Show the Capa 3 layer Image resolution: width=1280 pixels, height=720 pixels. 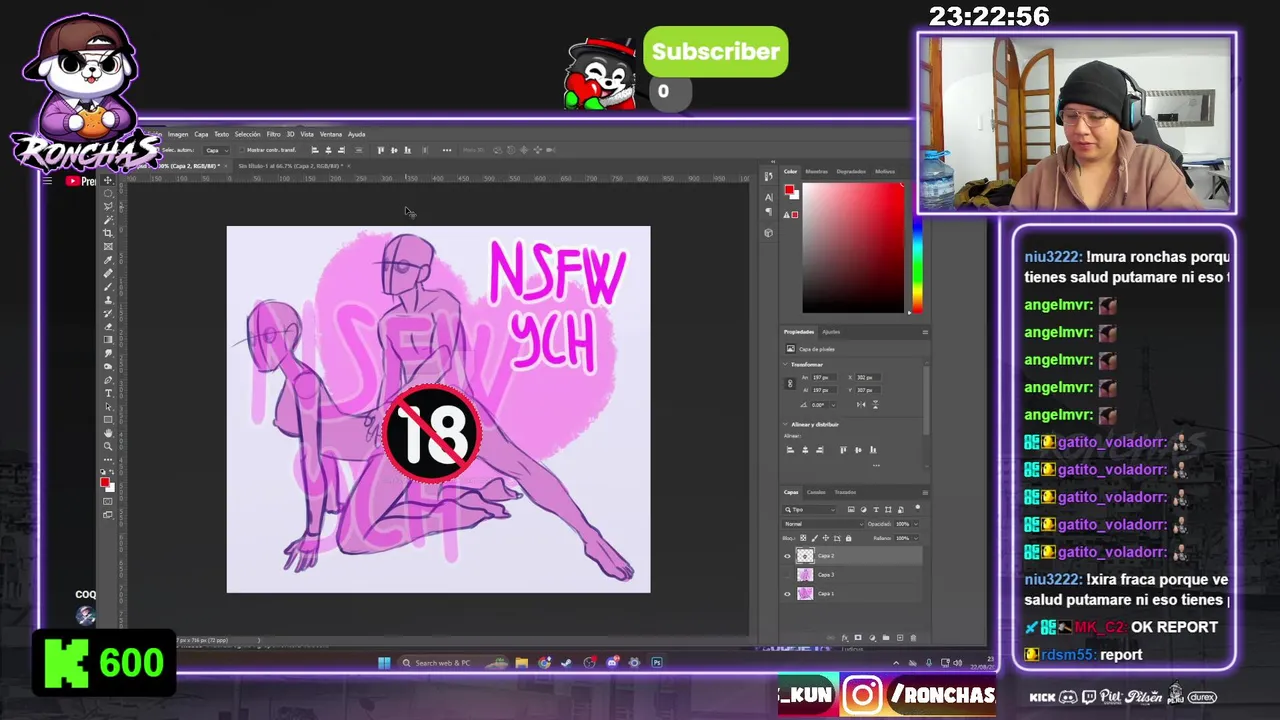787,575
